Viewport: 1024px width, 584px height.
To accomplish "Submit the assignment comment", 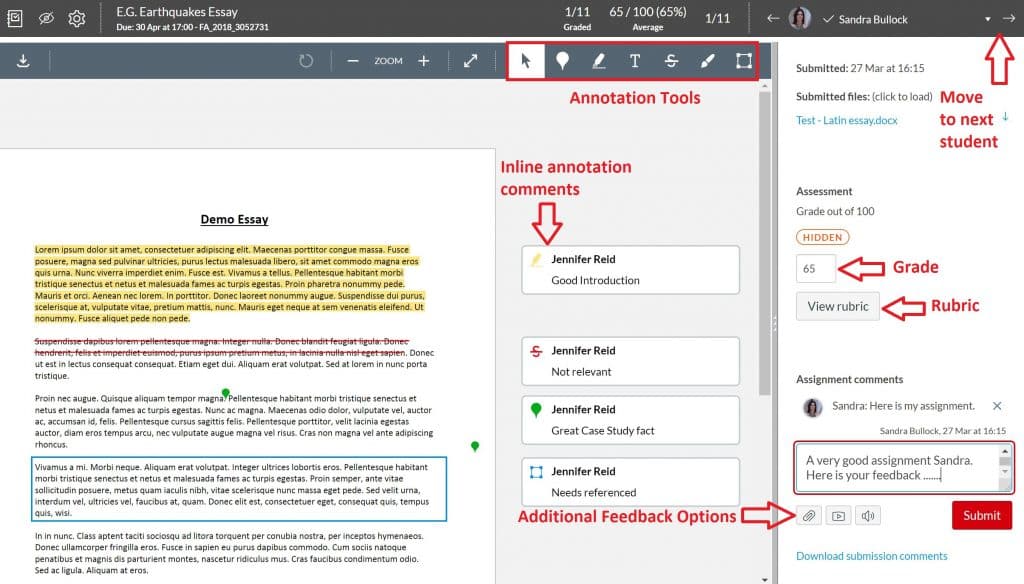I will (982, 515).
